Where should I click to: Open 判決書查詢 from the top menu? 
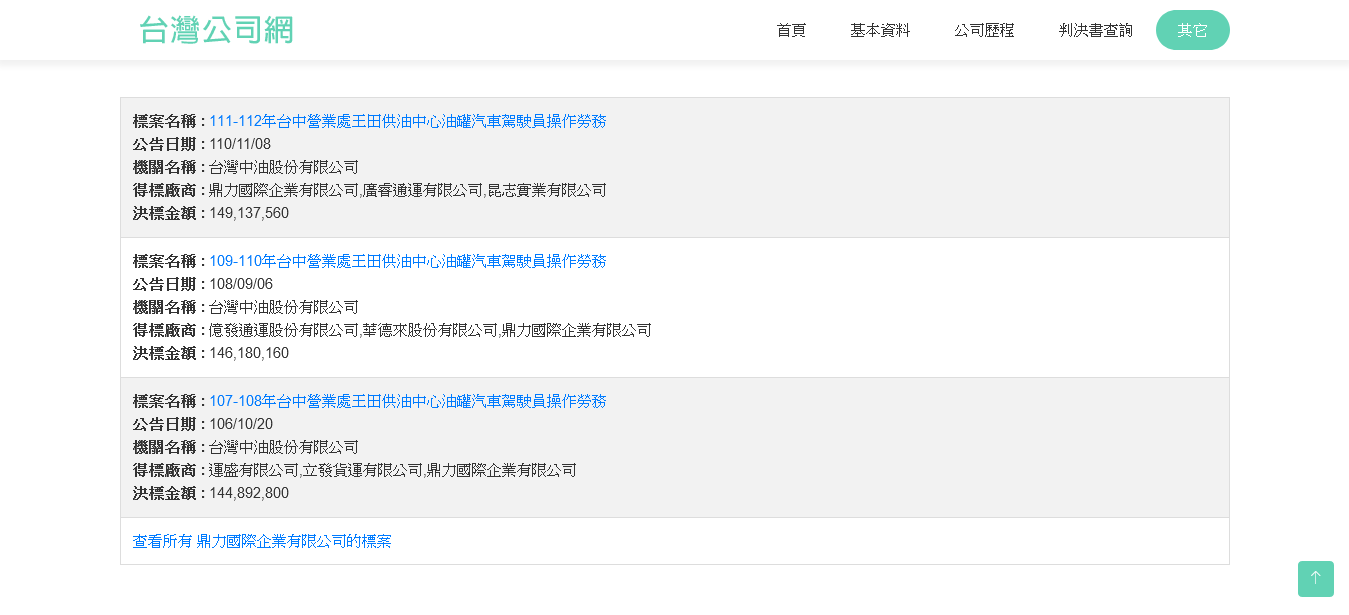(1096, 30)
